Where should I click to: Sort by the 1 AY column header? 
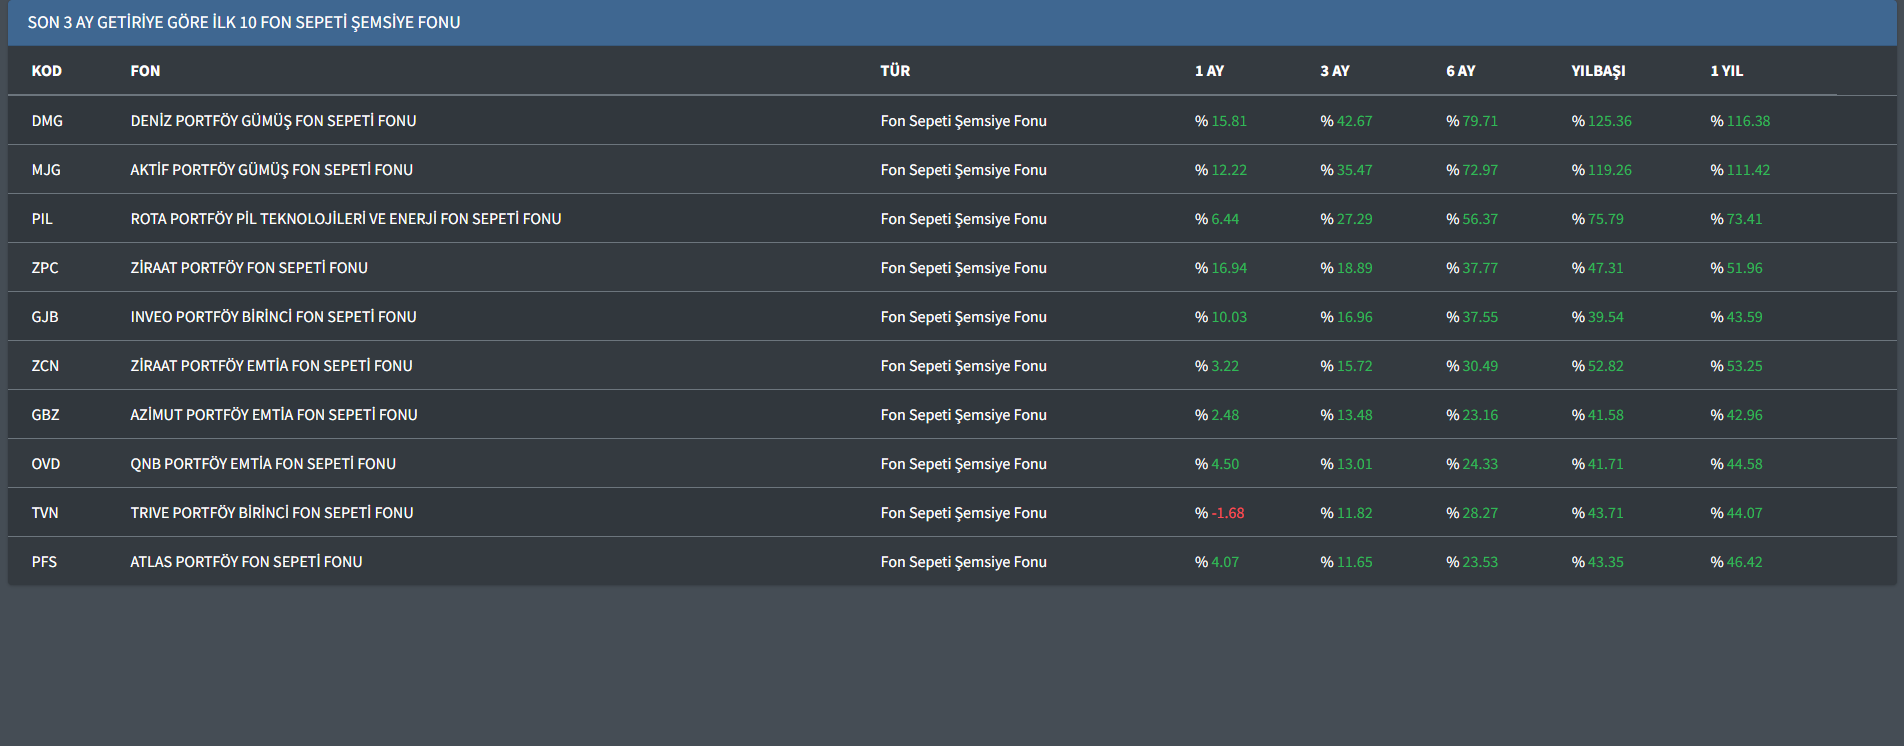(1209, 71)
